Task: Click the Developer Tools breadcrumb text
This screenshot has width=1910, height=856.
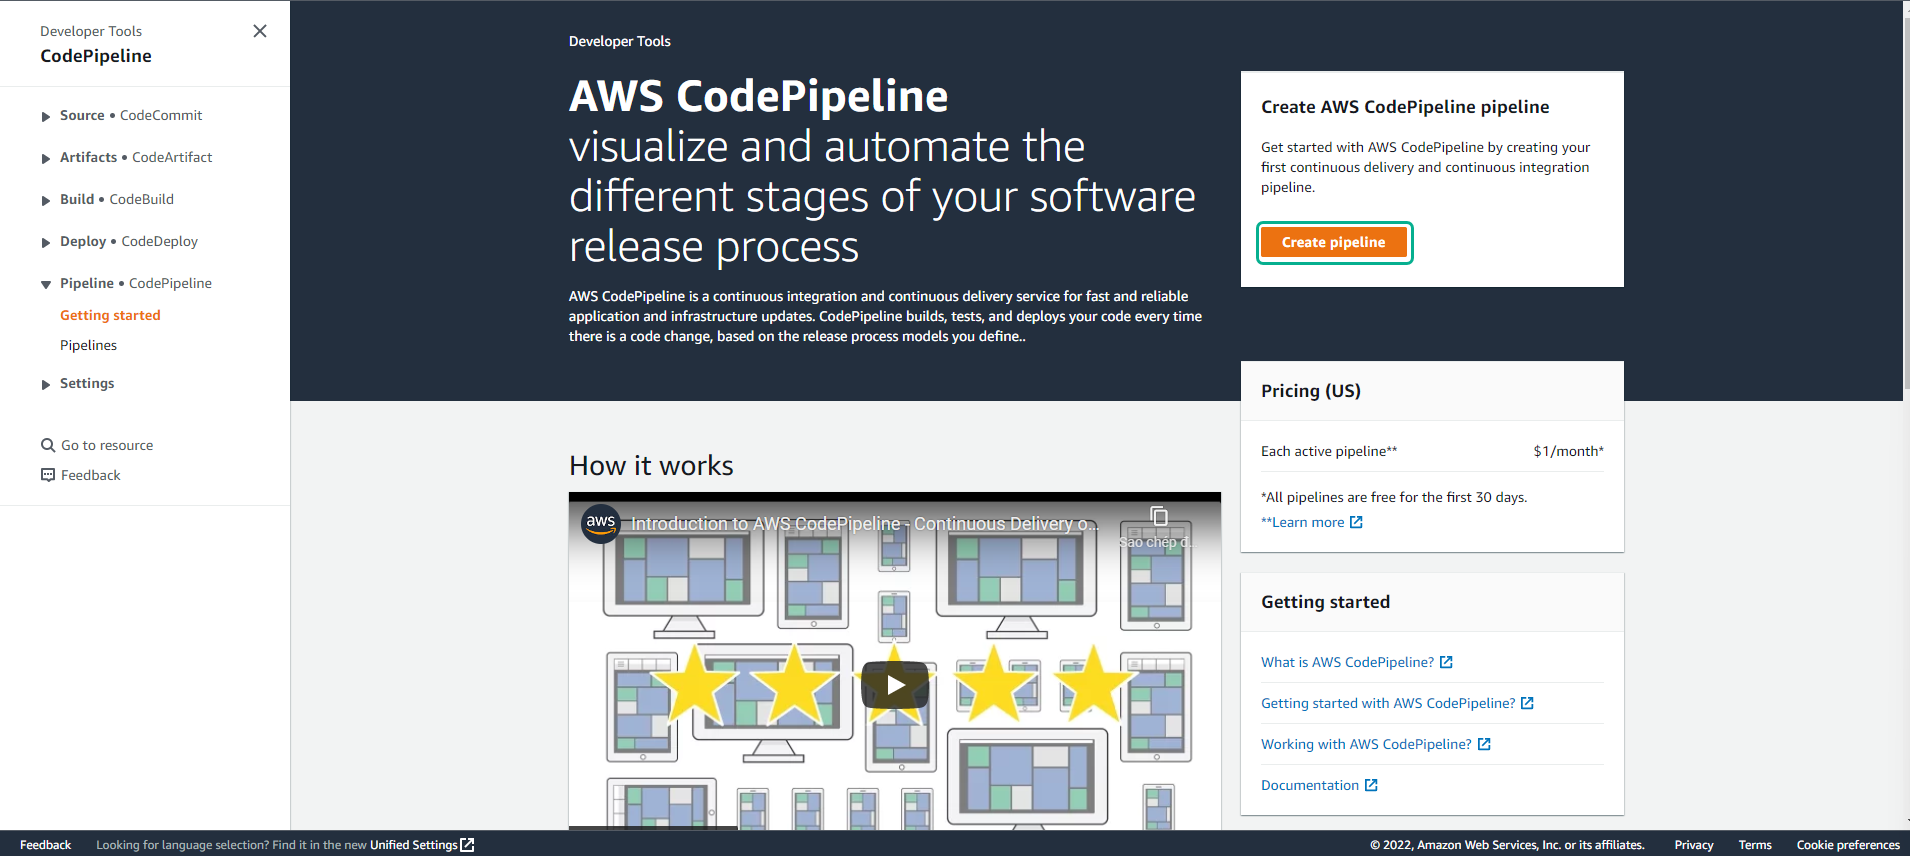Action: [x=619, y=41]
